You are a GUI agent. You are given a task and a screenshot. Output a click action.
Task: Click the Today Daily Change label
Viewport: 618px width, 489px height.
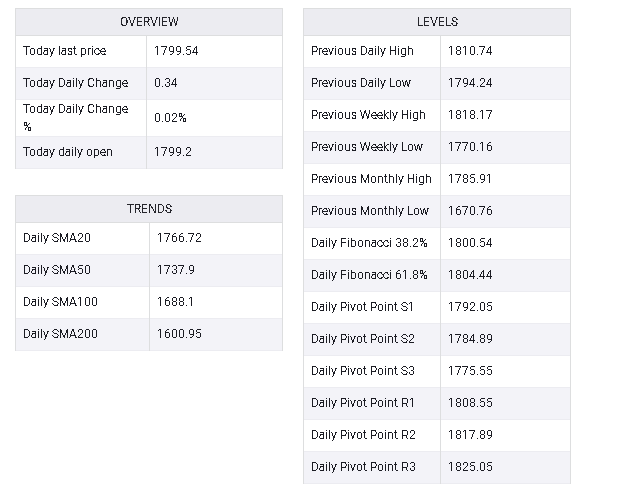75,83
